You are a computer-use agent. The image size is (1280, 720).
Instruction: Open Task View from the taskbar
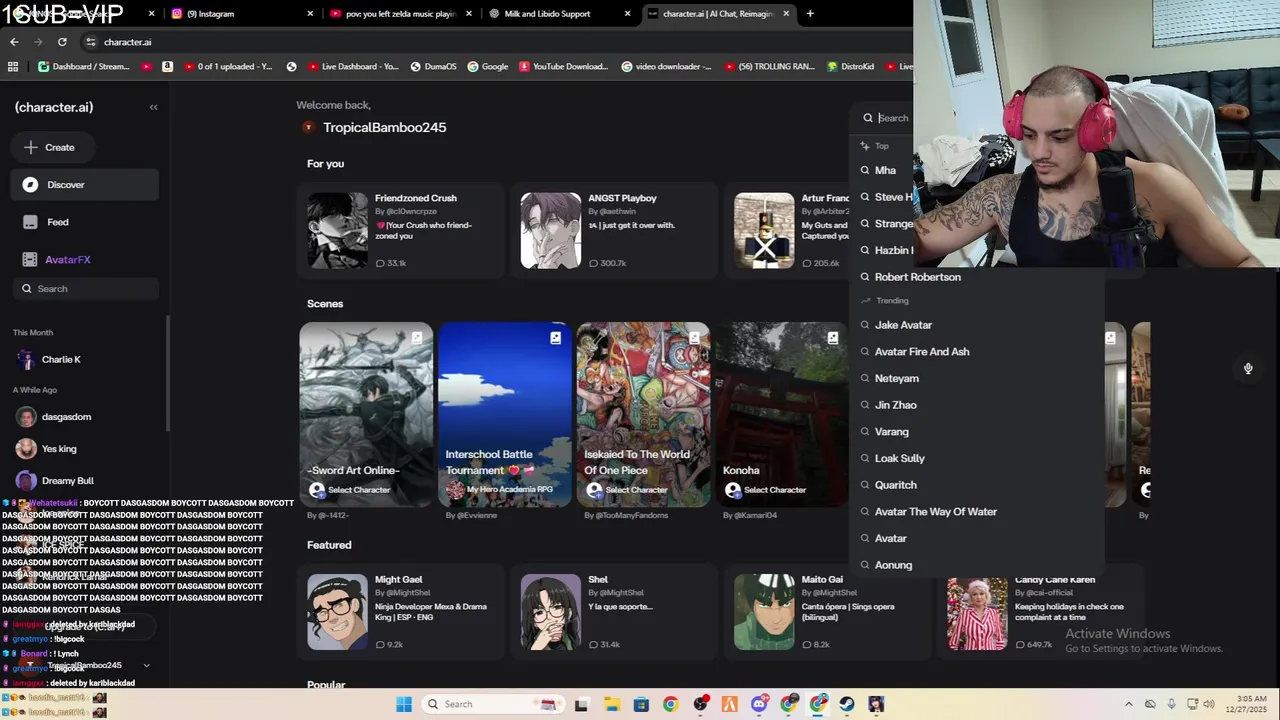pyautogui.click(x=581, y=704)
